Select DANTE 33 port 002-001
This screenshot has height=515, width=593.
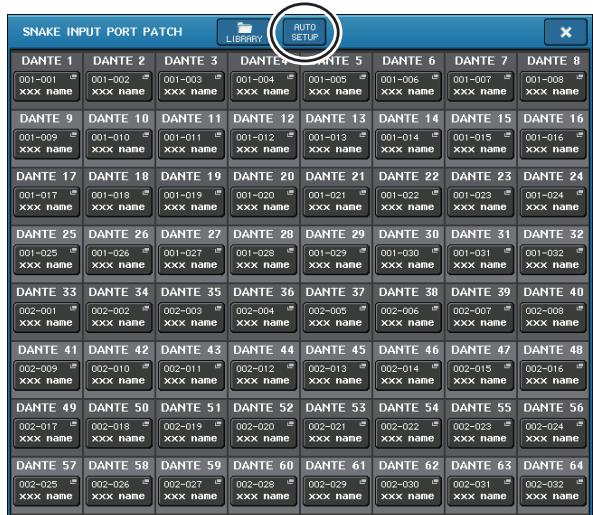click(x=47, y=318)
